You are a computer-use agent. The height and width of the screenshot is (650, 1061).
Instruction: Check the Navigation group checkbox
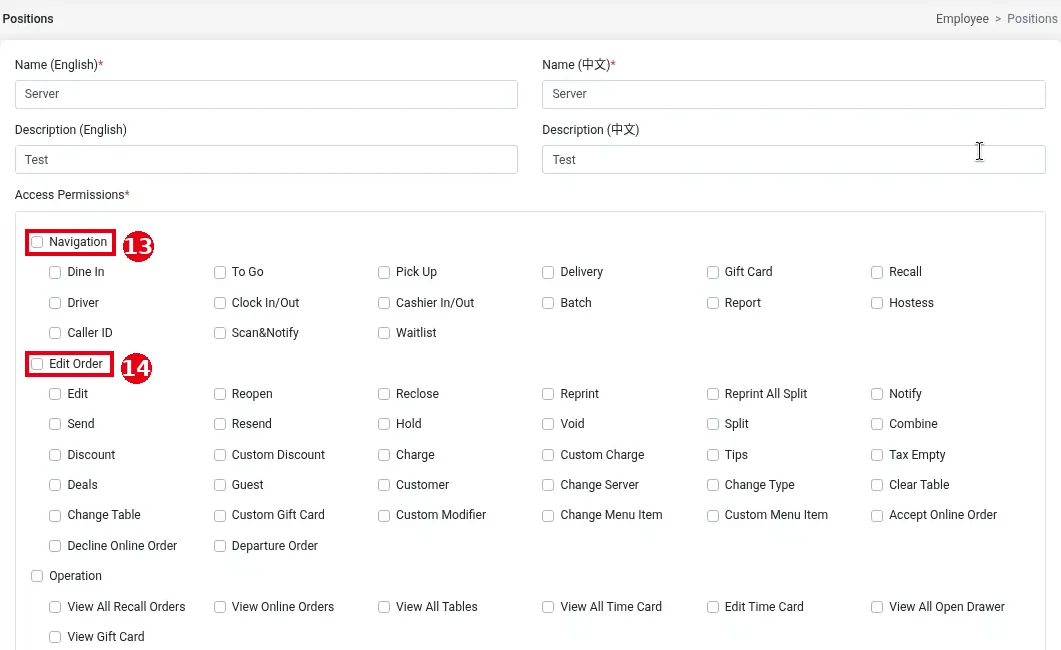point(37,242)
